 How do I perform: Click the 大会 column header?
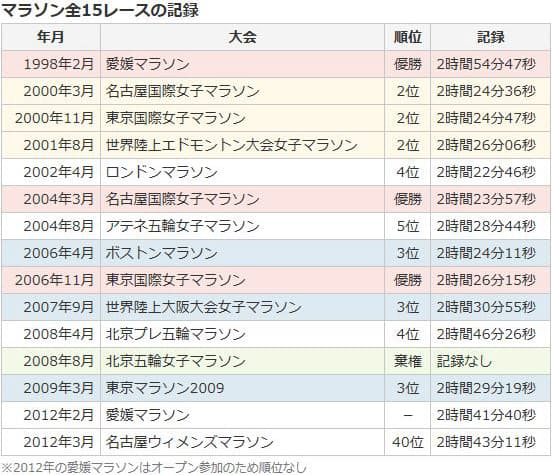tap(242, 37)
